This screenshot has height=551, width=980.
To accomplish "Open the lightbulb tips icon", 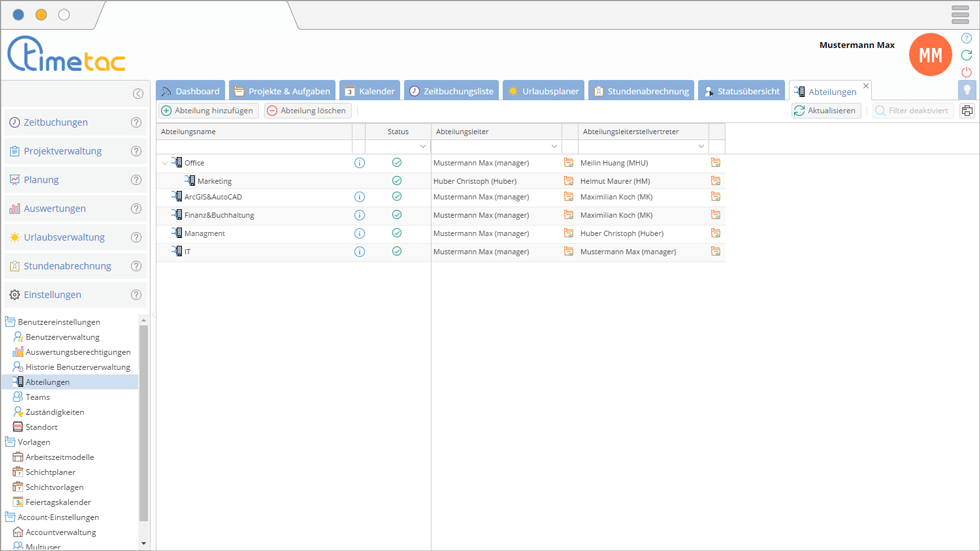I will pos(967,90).
